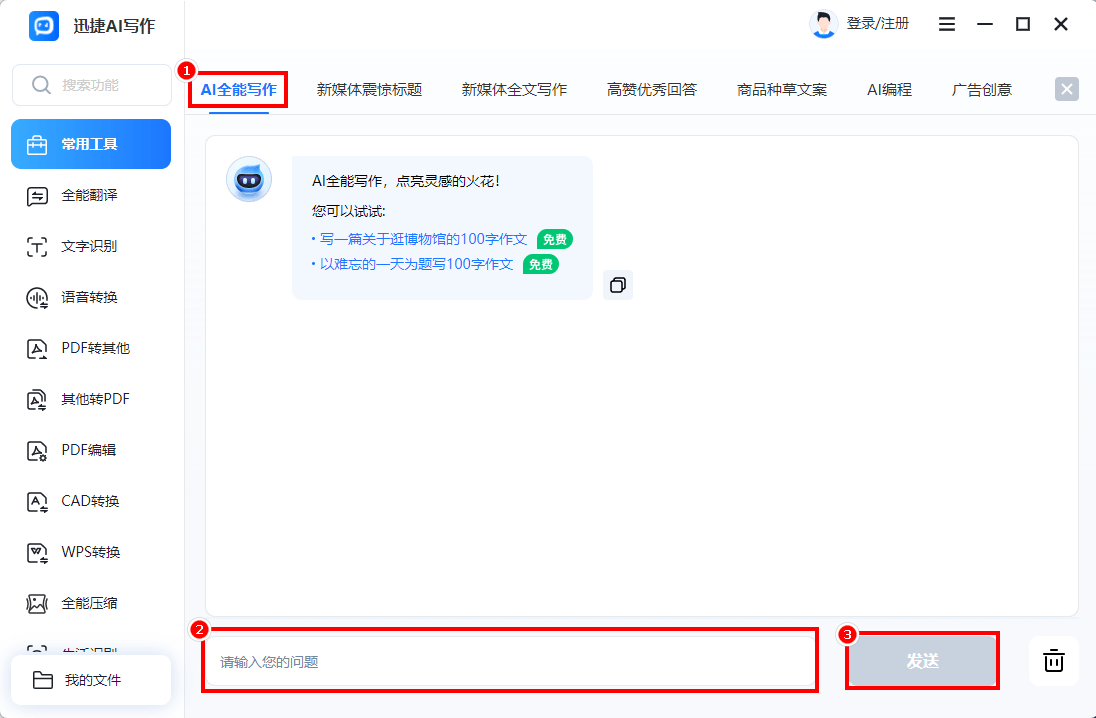Open the 全能压缩 compression entry

click(91, 603)
